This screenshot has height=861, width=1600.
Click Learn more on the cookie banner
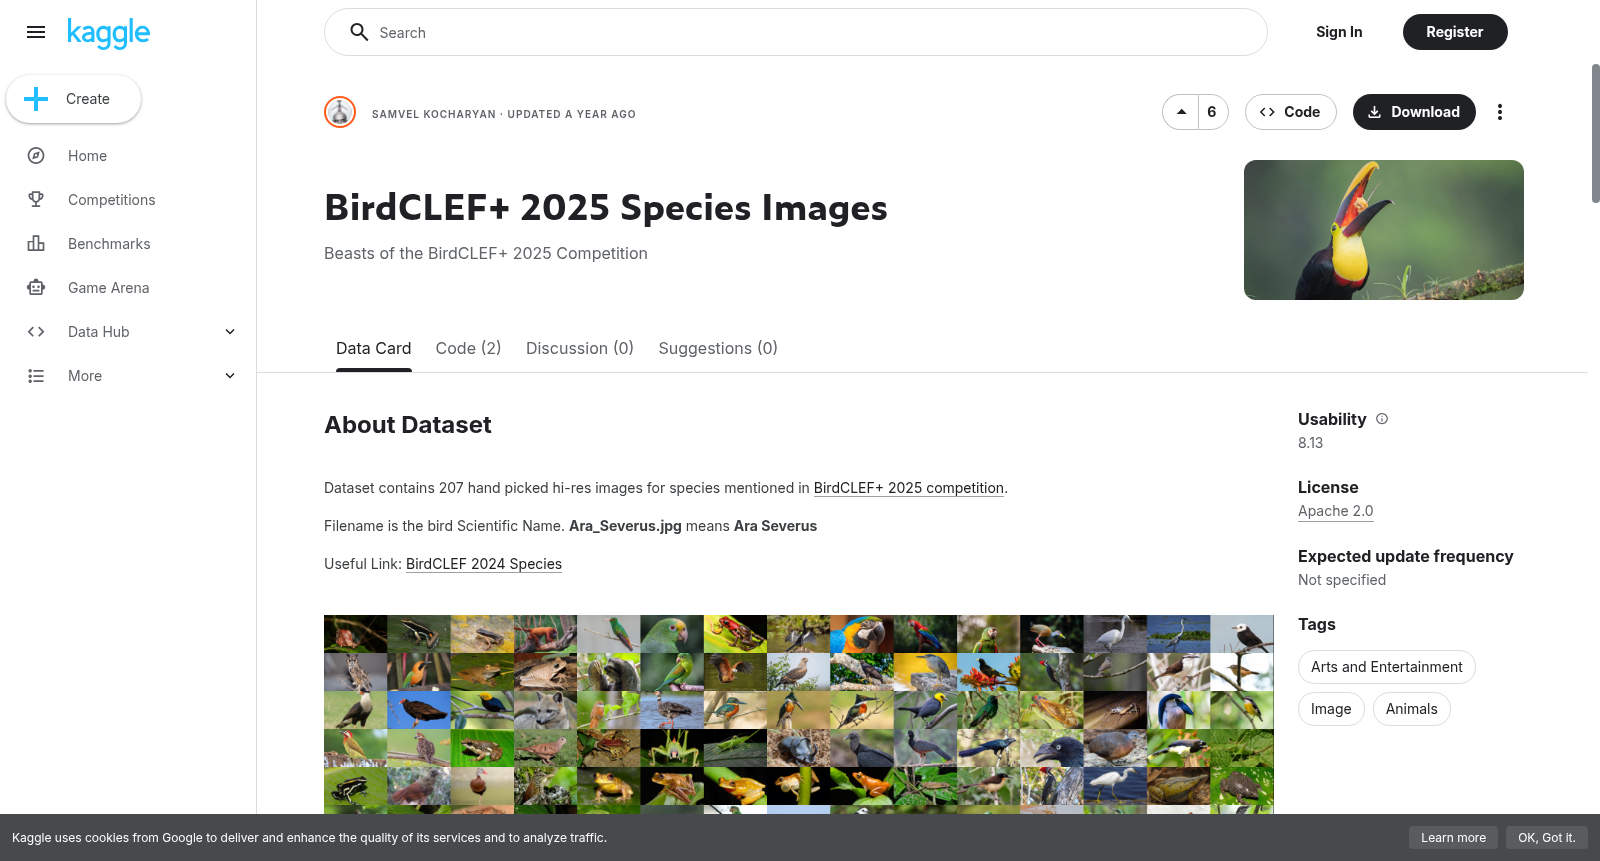click(x=1454, y=838)
